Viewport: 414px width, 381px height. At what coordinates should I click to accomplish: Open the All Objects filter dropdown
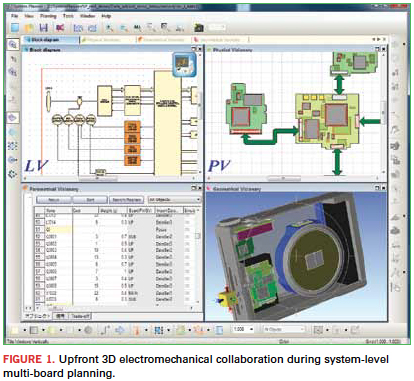(174, 200)
